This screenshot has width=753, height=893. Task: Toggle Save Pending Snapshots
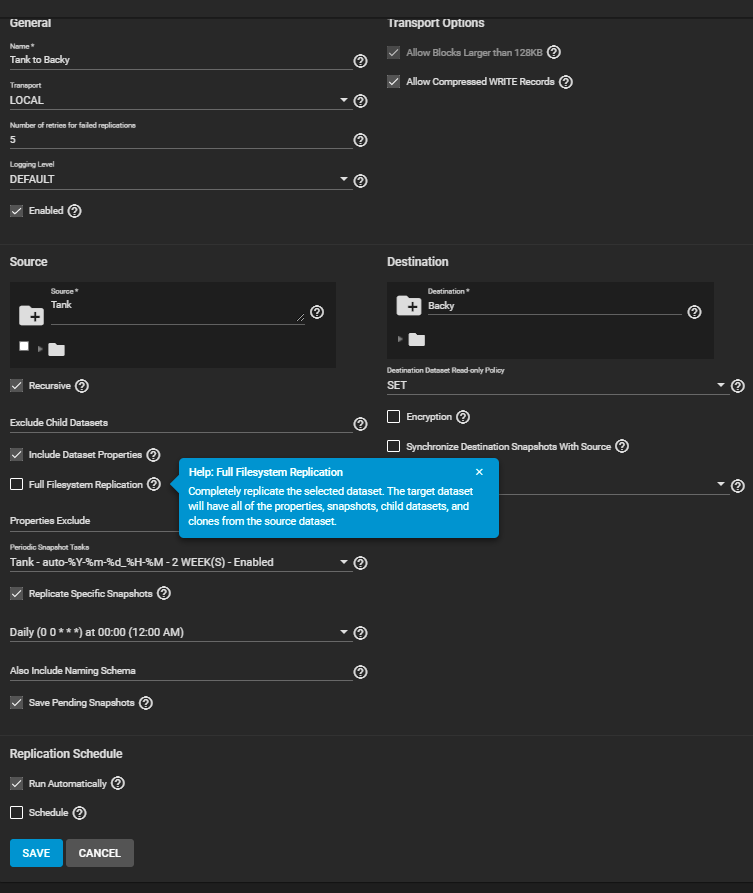point(17,703)
